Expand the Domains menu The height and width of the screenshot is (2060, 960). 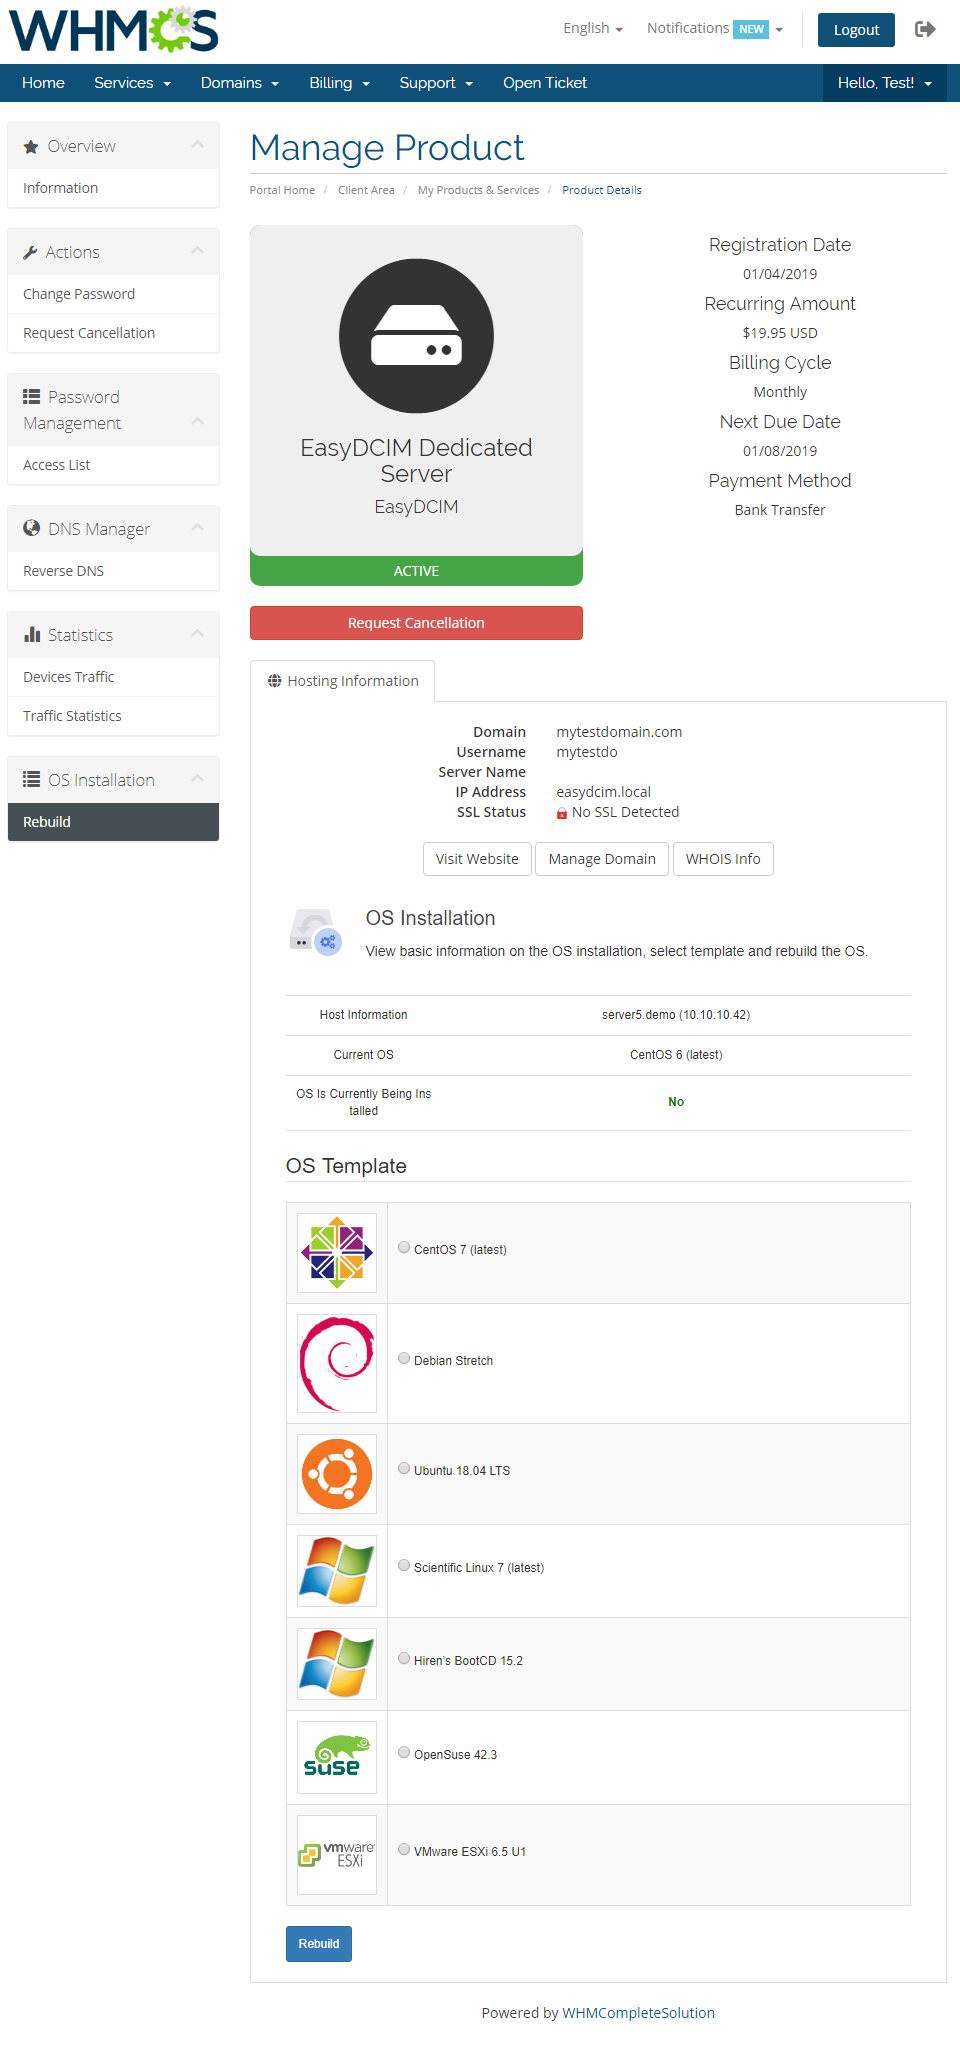tap(240, 83)
